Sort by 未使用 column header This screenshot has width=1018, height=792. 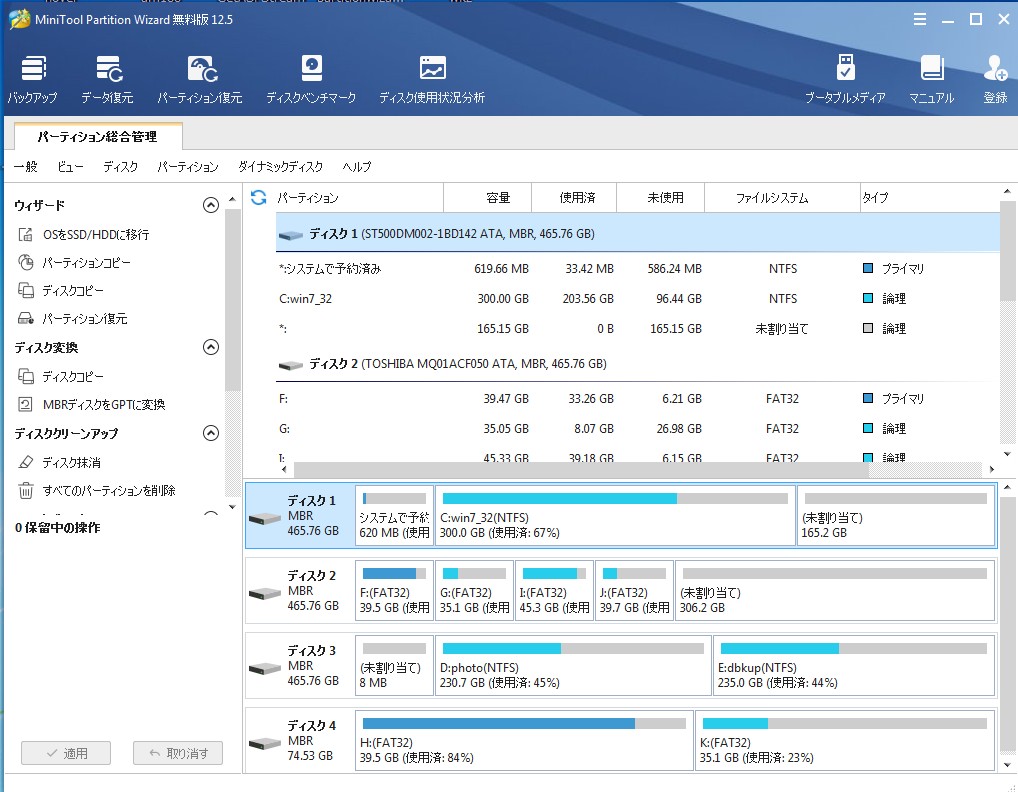[660, 197]
